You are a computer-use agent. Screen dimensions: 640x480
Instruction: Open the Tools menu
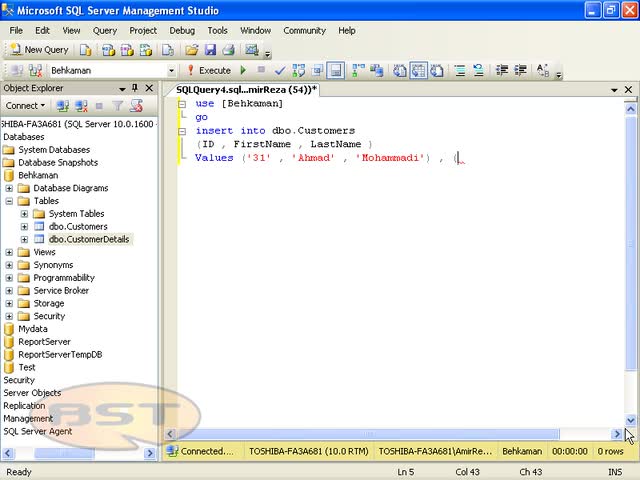pyautogui.click(x=217, y=31)
